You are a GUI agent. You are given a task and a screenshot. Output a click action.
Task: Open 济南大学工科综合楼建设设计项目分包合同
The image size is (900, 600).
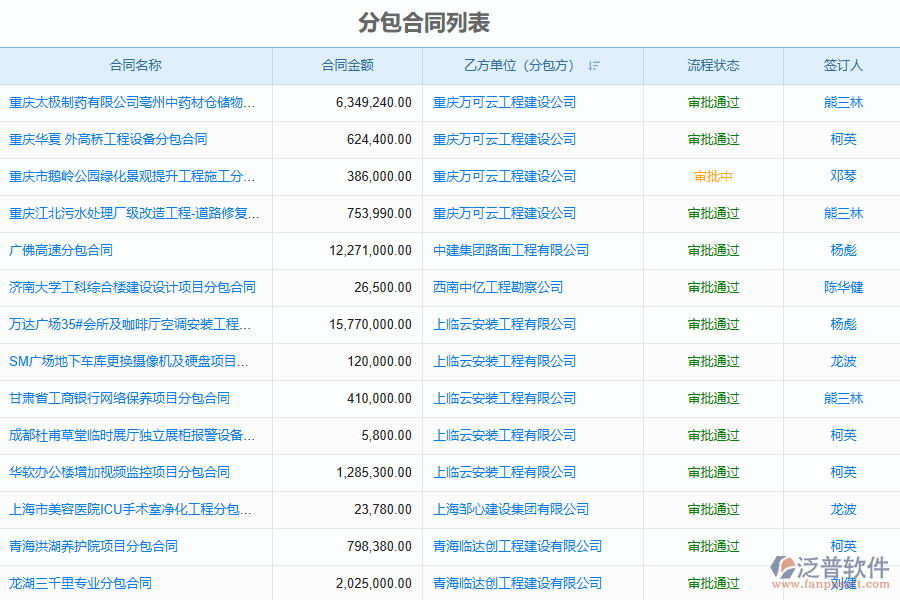click(x=132, y=288)
